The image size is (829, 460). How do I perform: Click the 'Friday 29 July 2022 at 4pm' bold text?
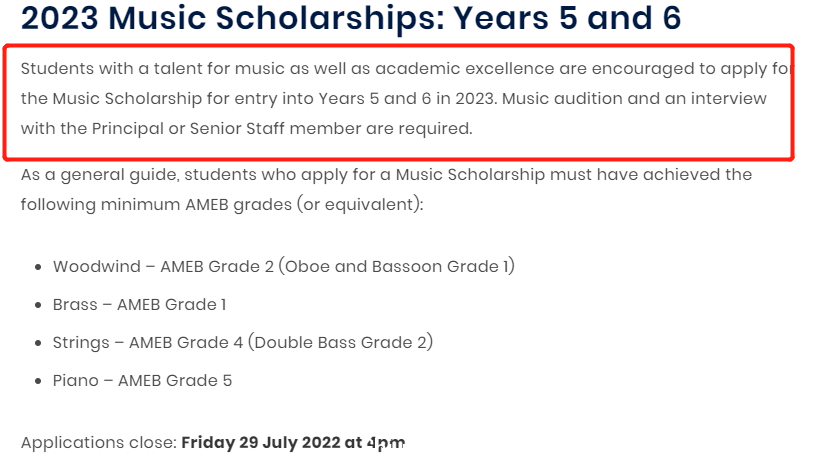[x=293, y=442]
